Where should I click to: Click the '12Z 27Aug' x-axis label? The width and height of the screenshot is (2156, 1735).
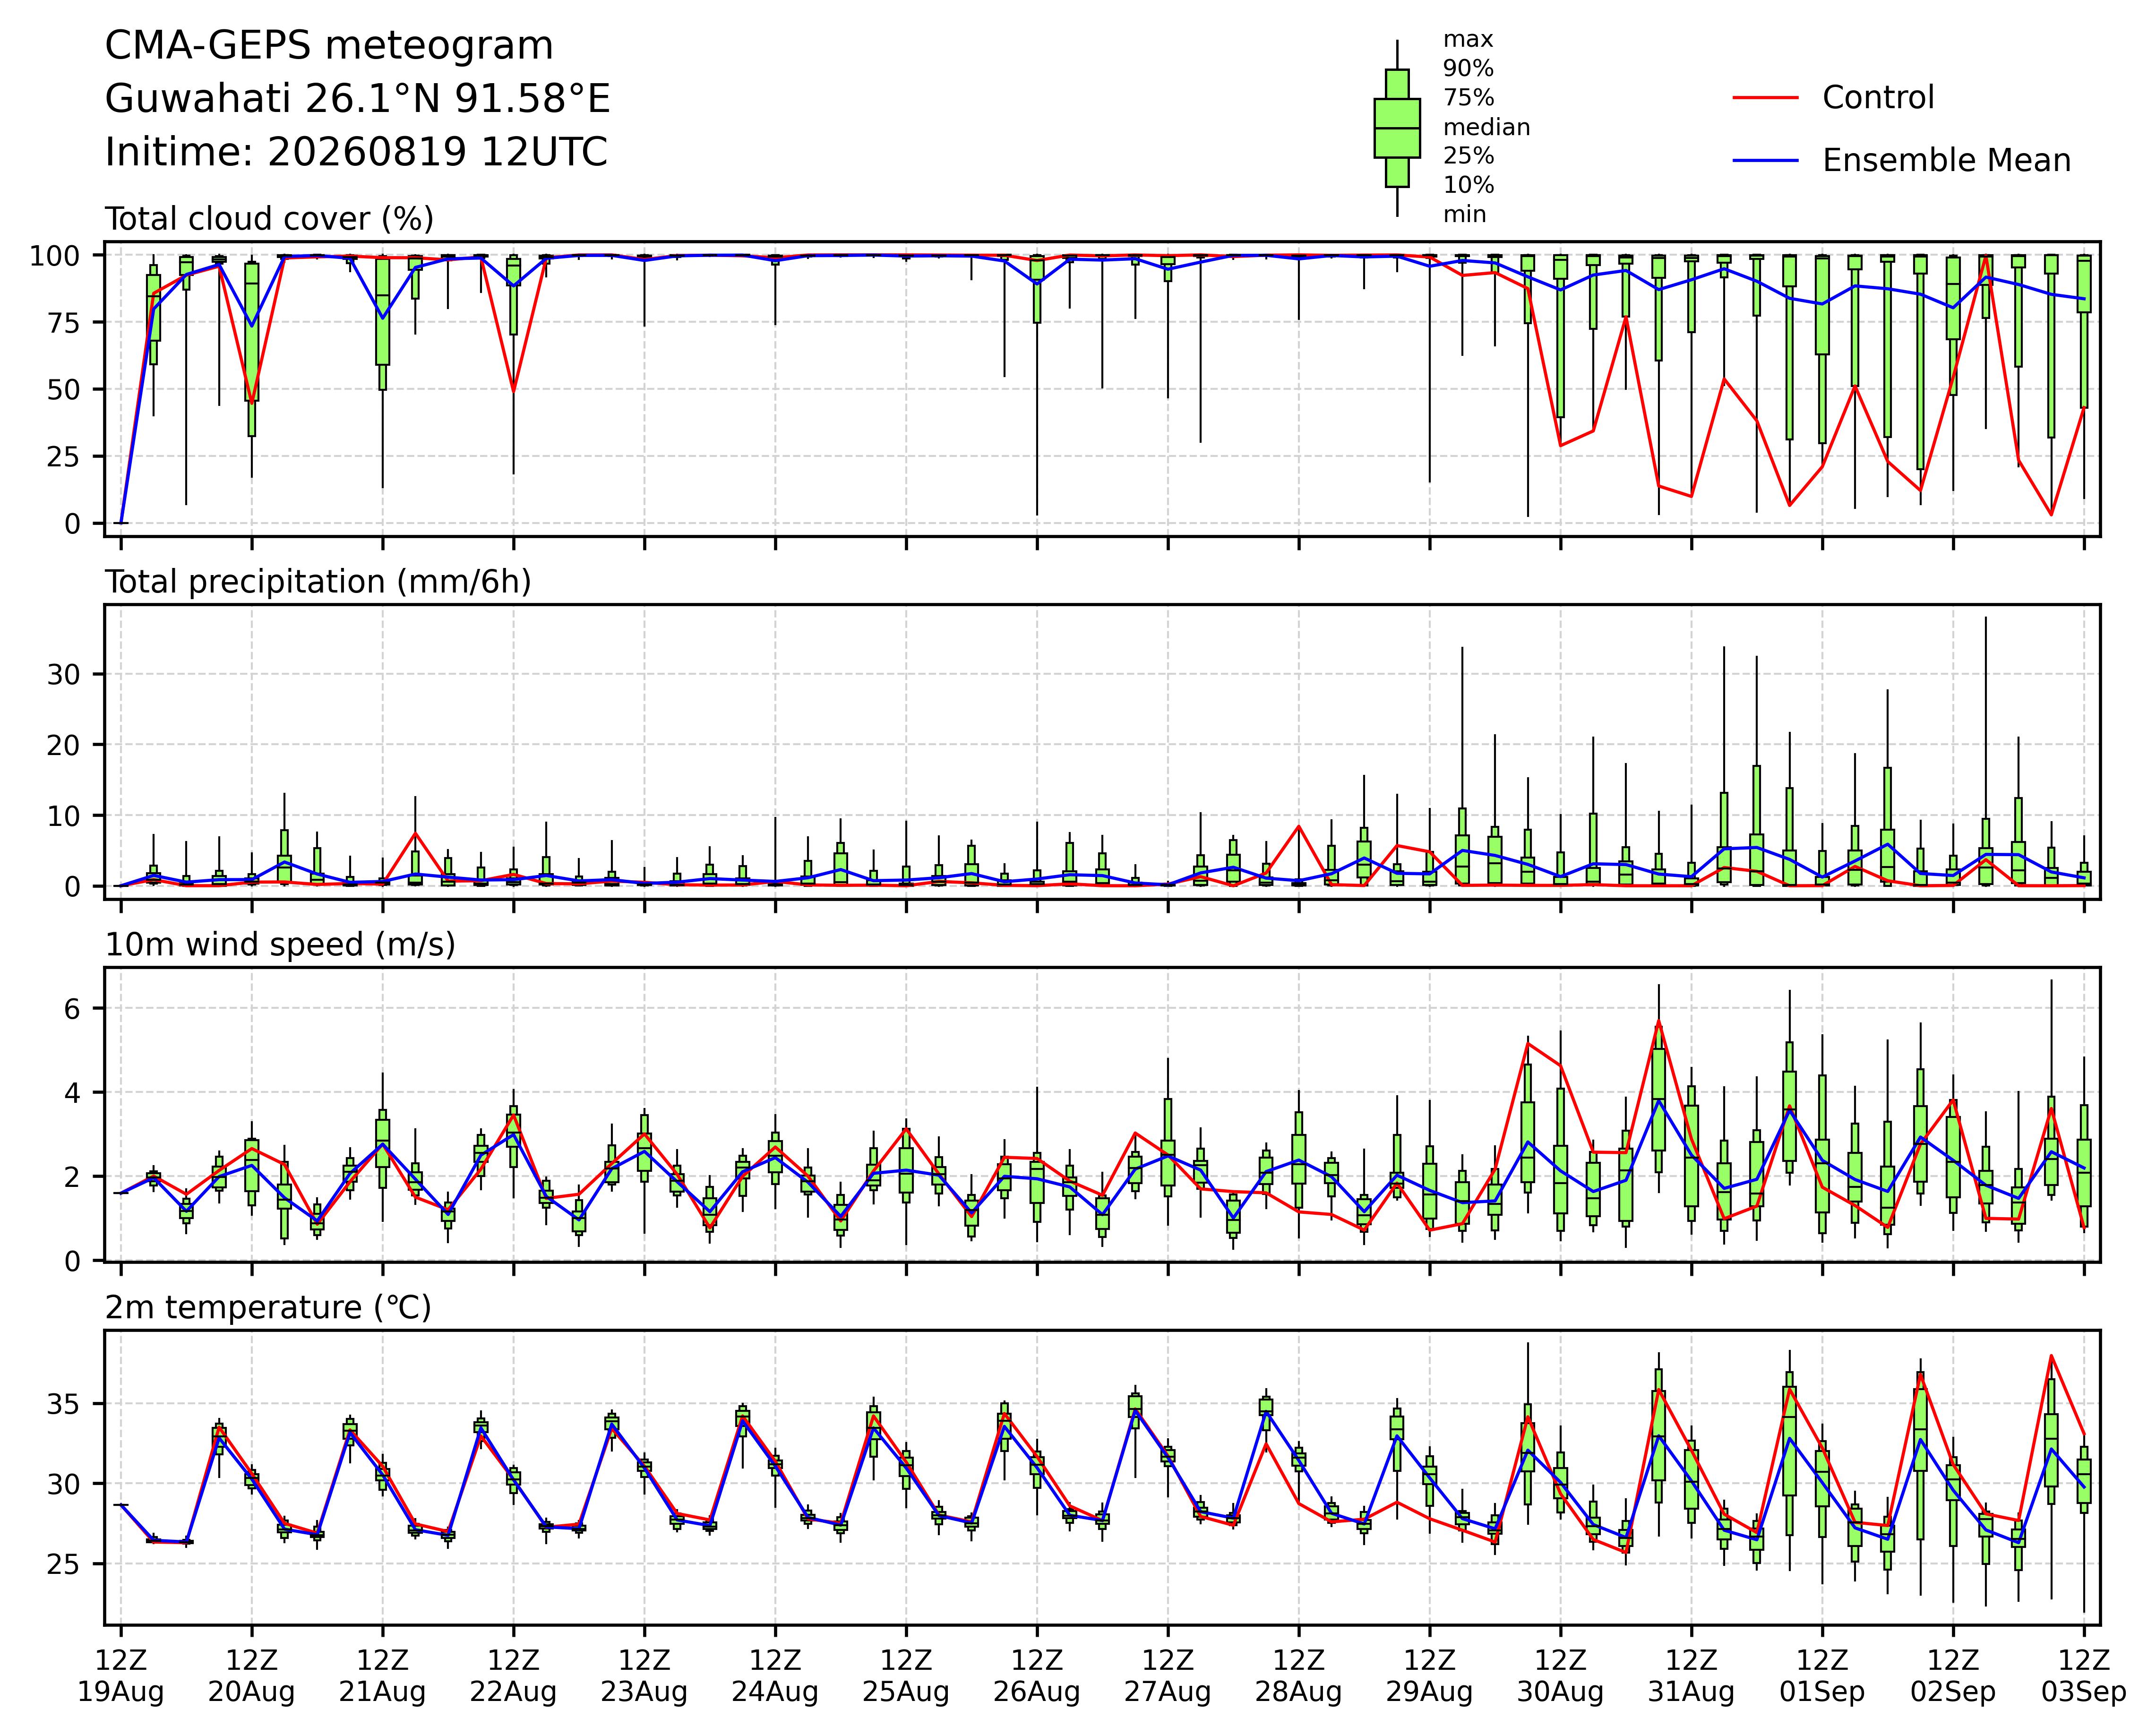tap(1168, 1676)
